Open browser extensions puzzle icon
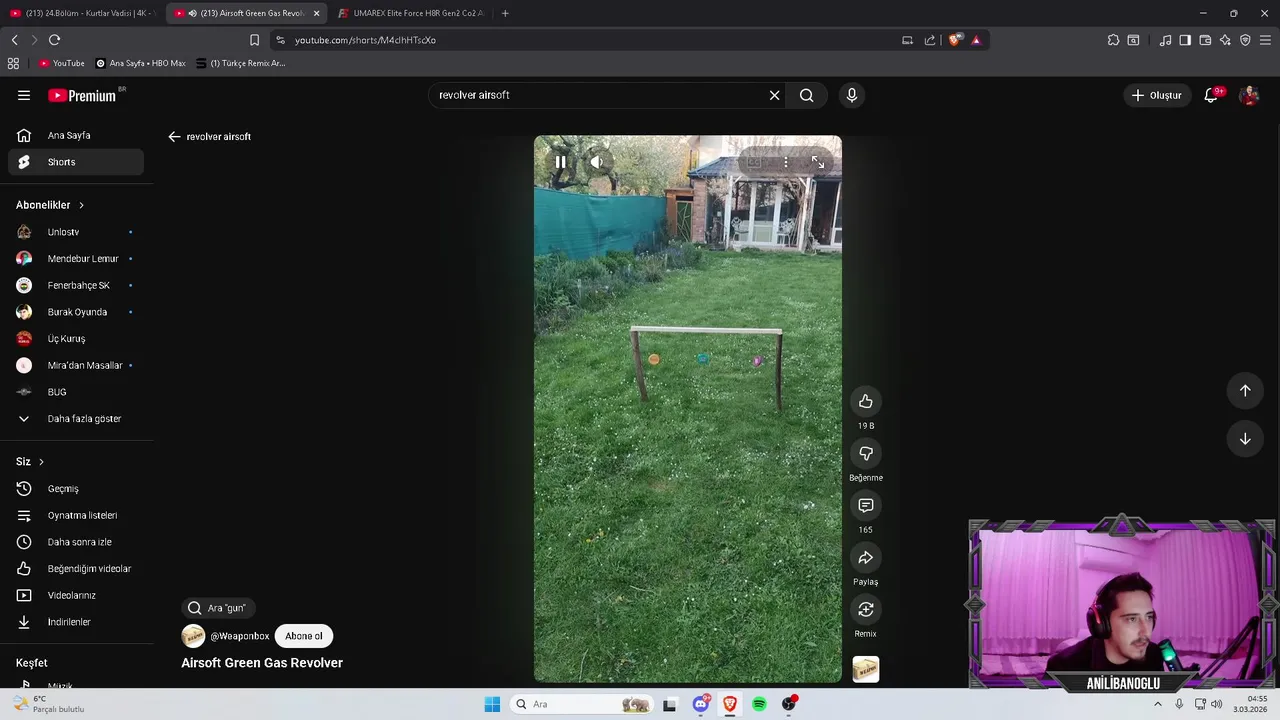The width and height of the screenshot is (1280, 720). tap(1113, 40)
